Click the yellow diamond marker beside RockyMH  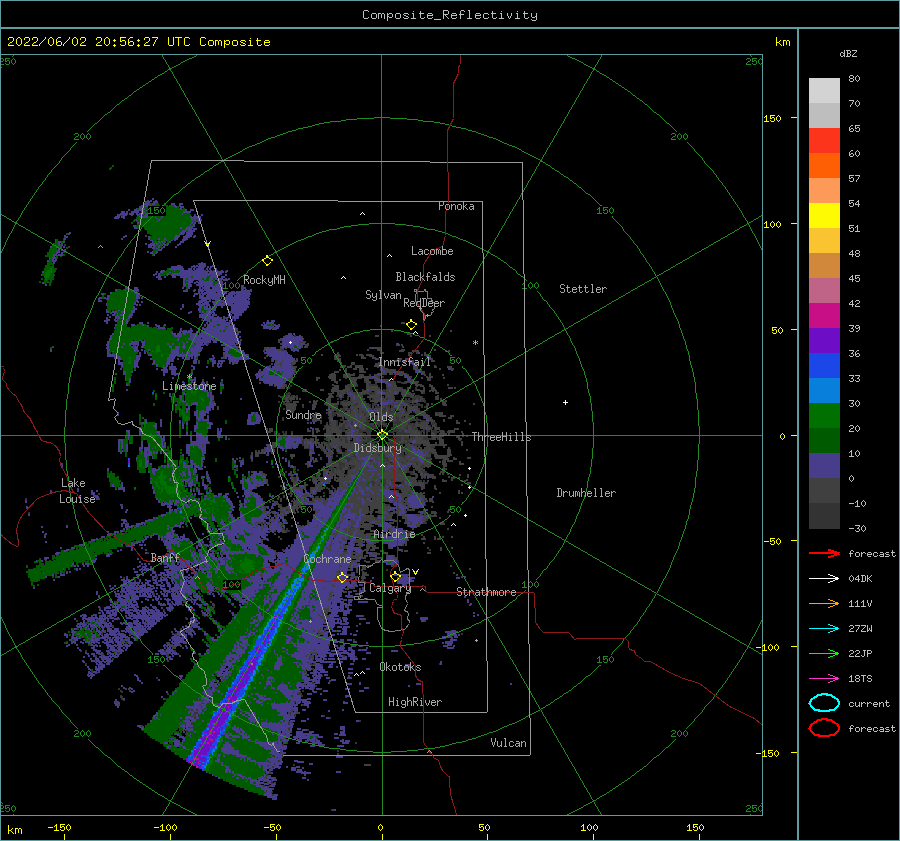tap(267, 261)
